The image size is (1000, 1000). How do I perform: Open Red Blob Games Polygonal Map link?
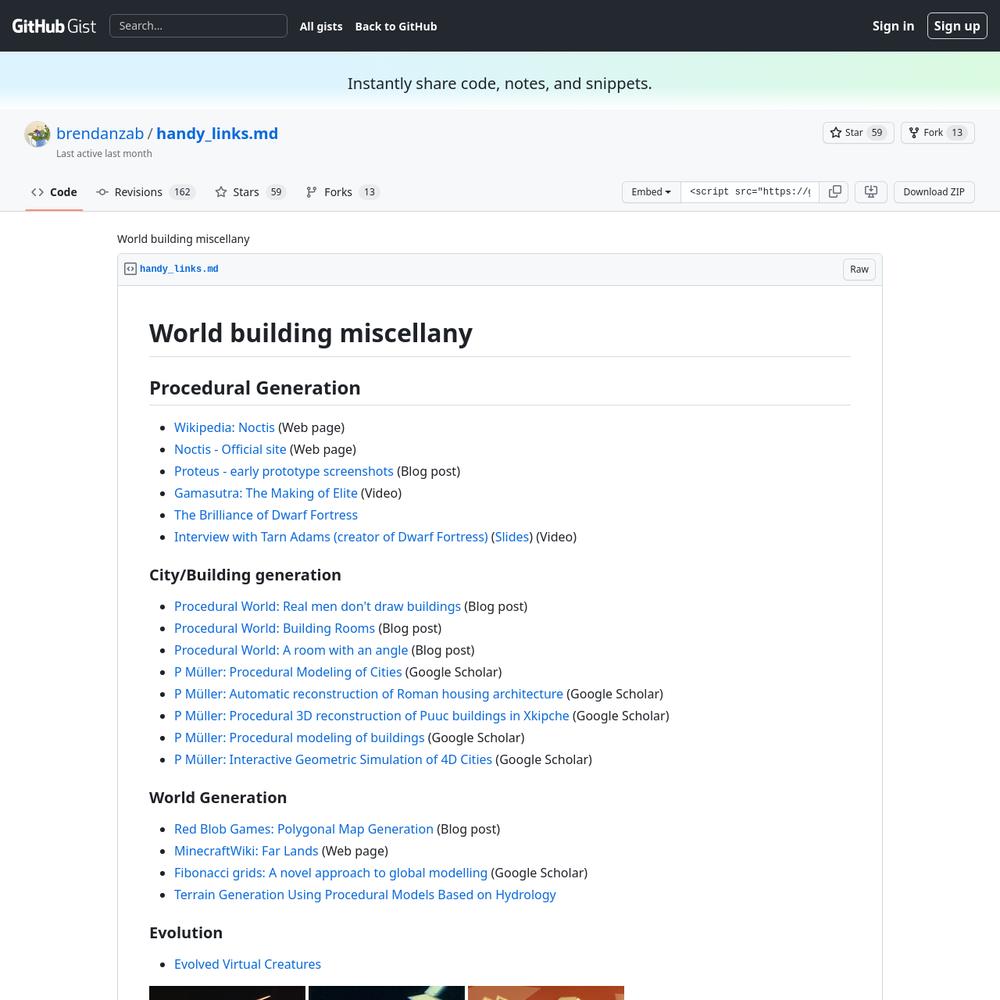click(304, 829)
